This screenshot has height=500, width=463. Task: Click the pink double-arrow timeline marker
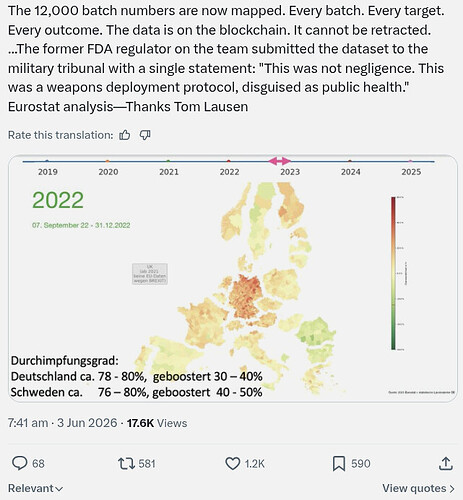(279, 161)
